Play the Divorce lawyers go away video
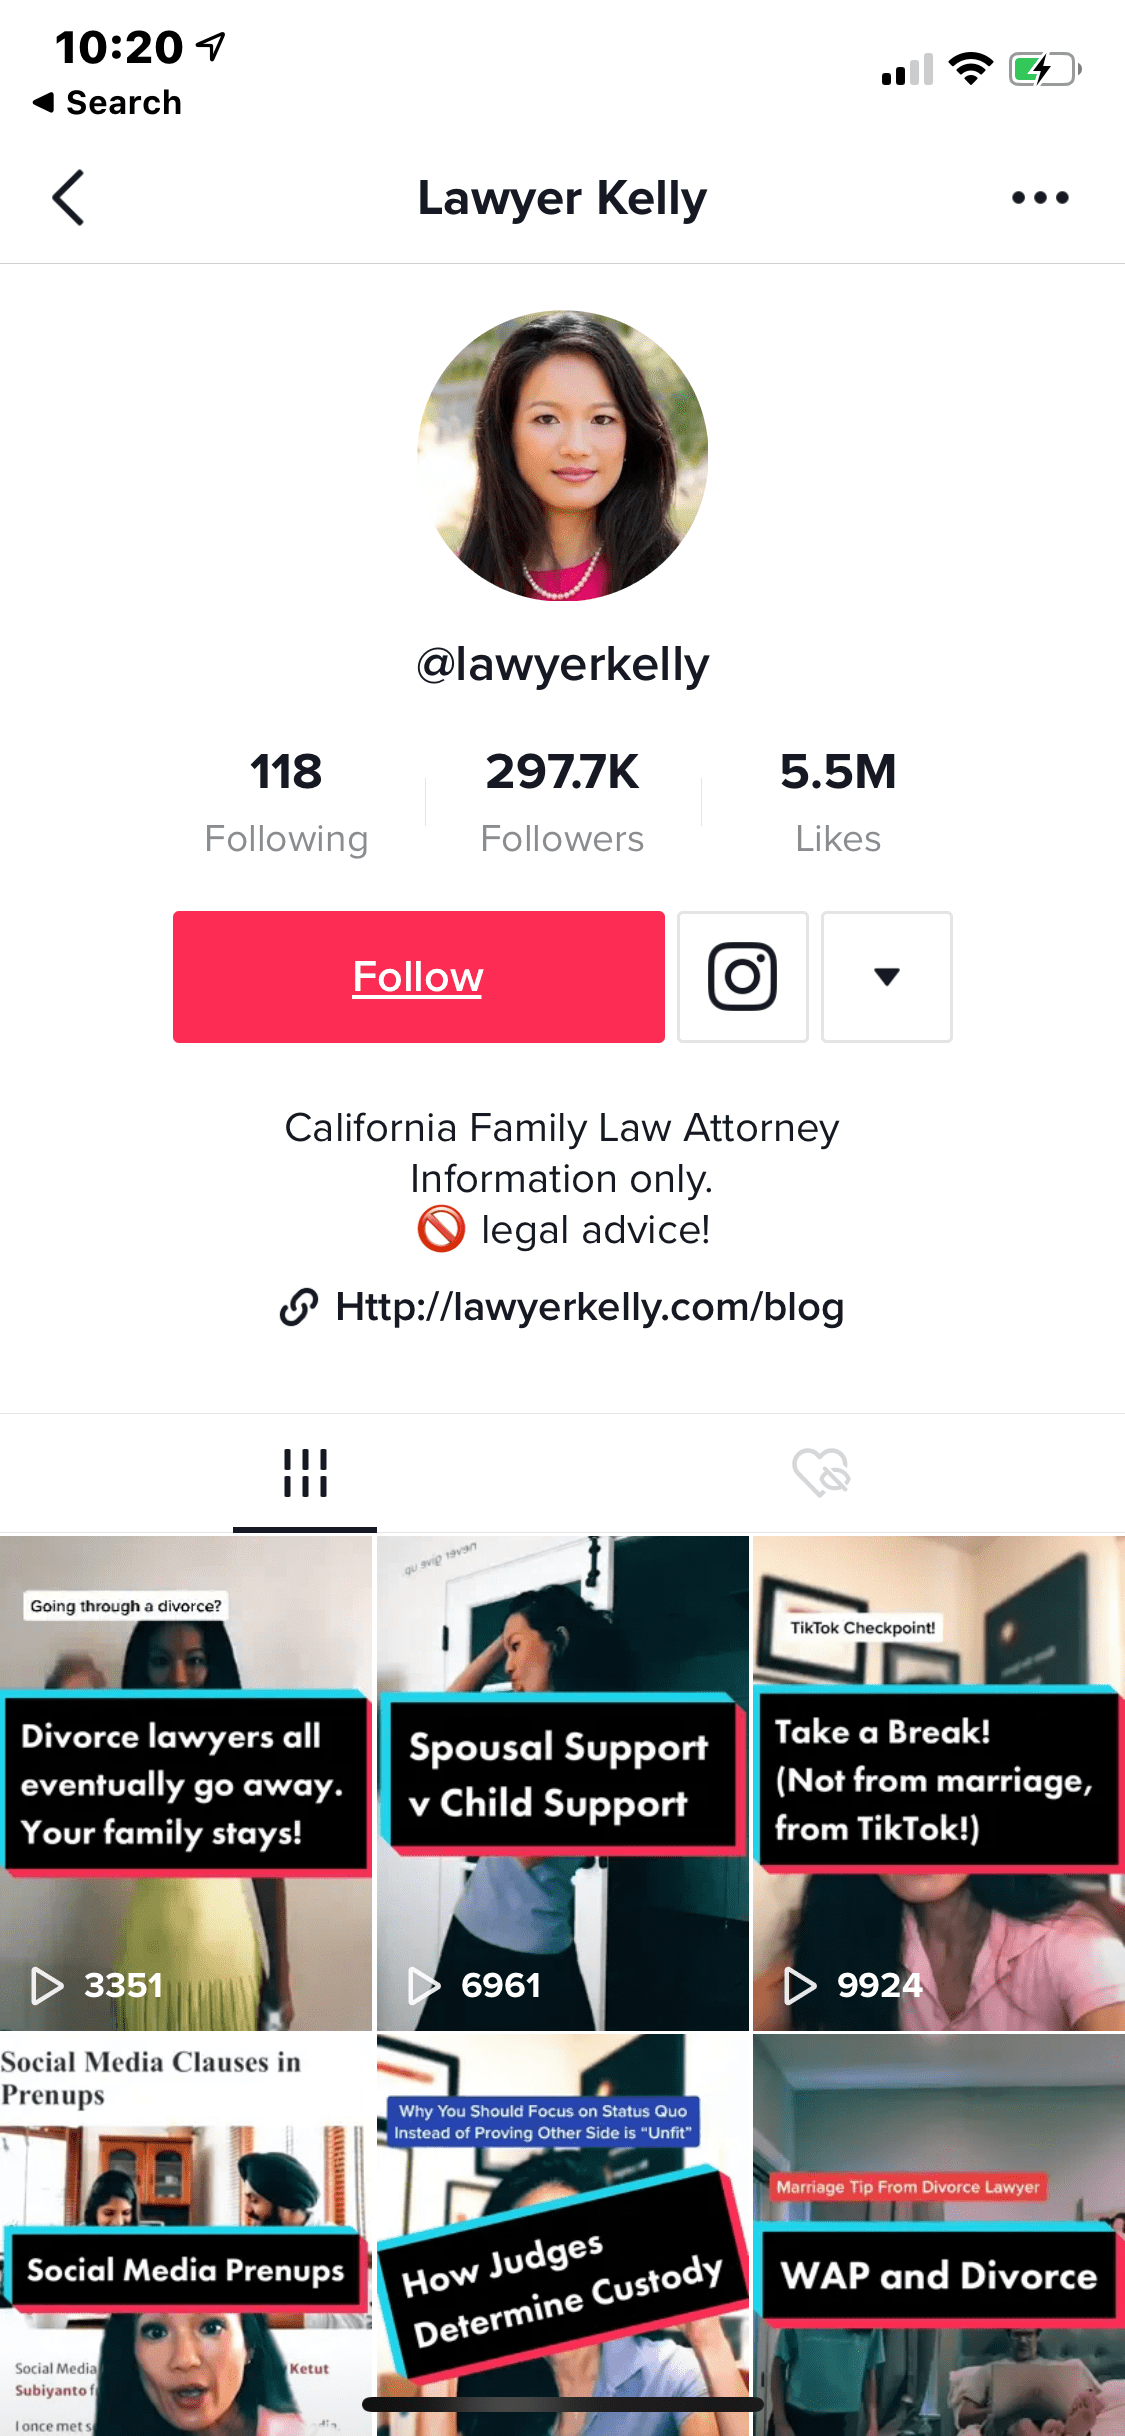Image resolution: width=1125 pixels, height=2436 pixels. coord(186,1783)
